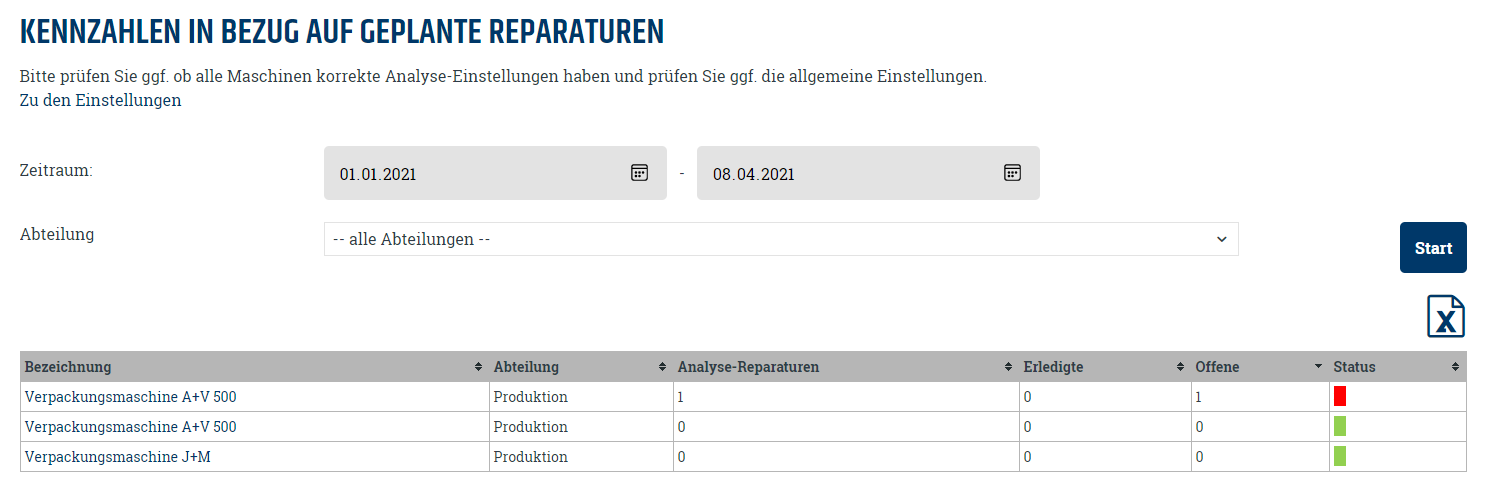Sort by Erledigte column arrows

[1180, 368]
